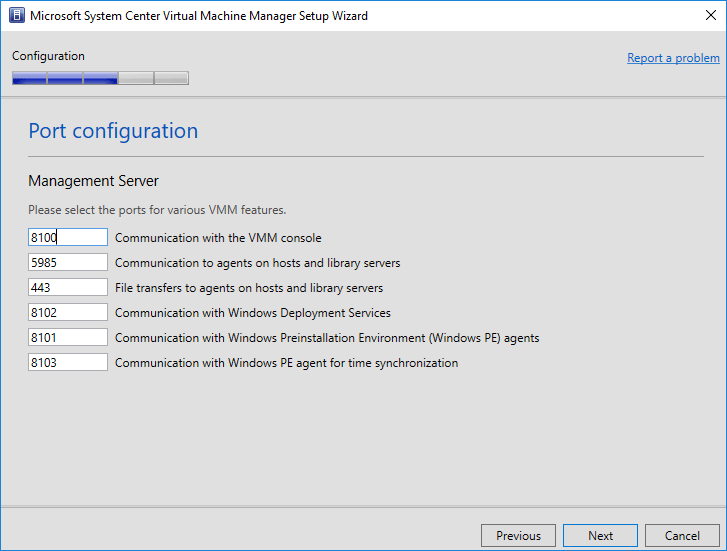
Task: Open the Report a problem link
Action: [673, 58]
